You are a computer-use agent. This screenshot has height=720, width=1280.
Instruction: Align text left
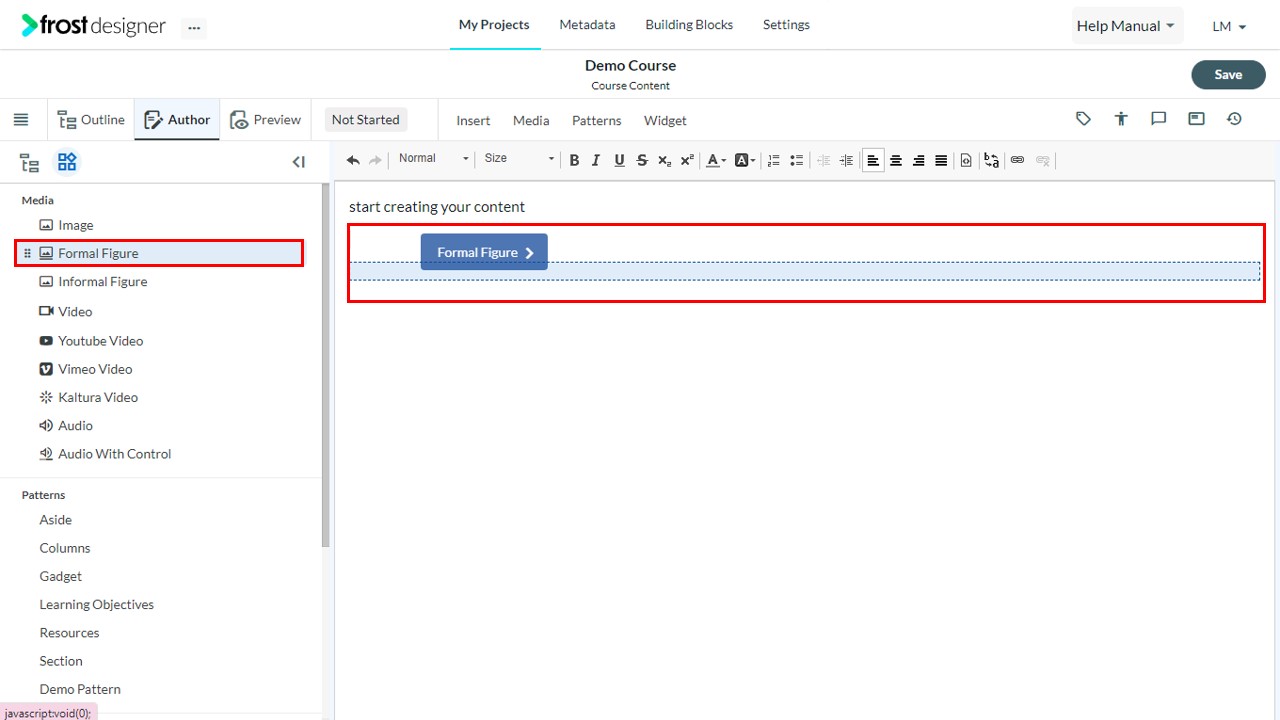(x=873, y=160)
